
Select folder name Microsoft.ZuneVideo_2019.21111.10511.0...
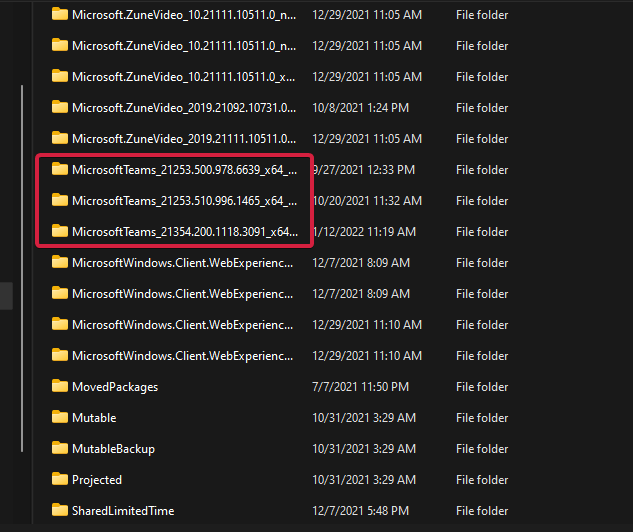[x=184, y=139]
